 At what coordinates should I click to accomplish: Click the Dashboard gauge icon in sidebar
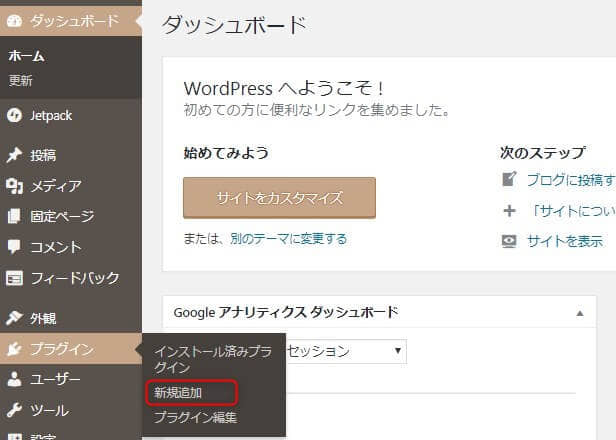coord(15,21)
